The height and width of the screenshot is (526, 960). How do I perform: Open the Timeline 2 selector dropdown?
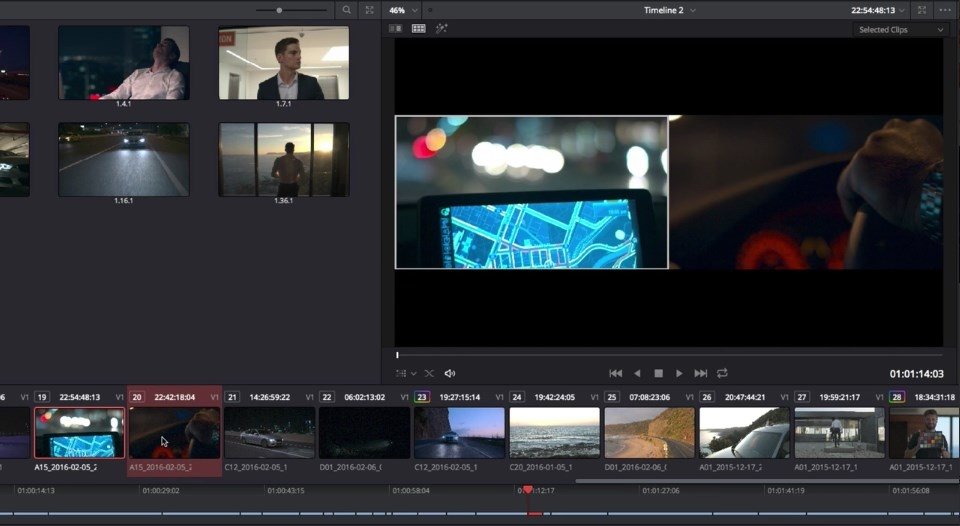(x=669, y=10)
